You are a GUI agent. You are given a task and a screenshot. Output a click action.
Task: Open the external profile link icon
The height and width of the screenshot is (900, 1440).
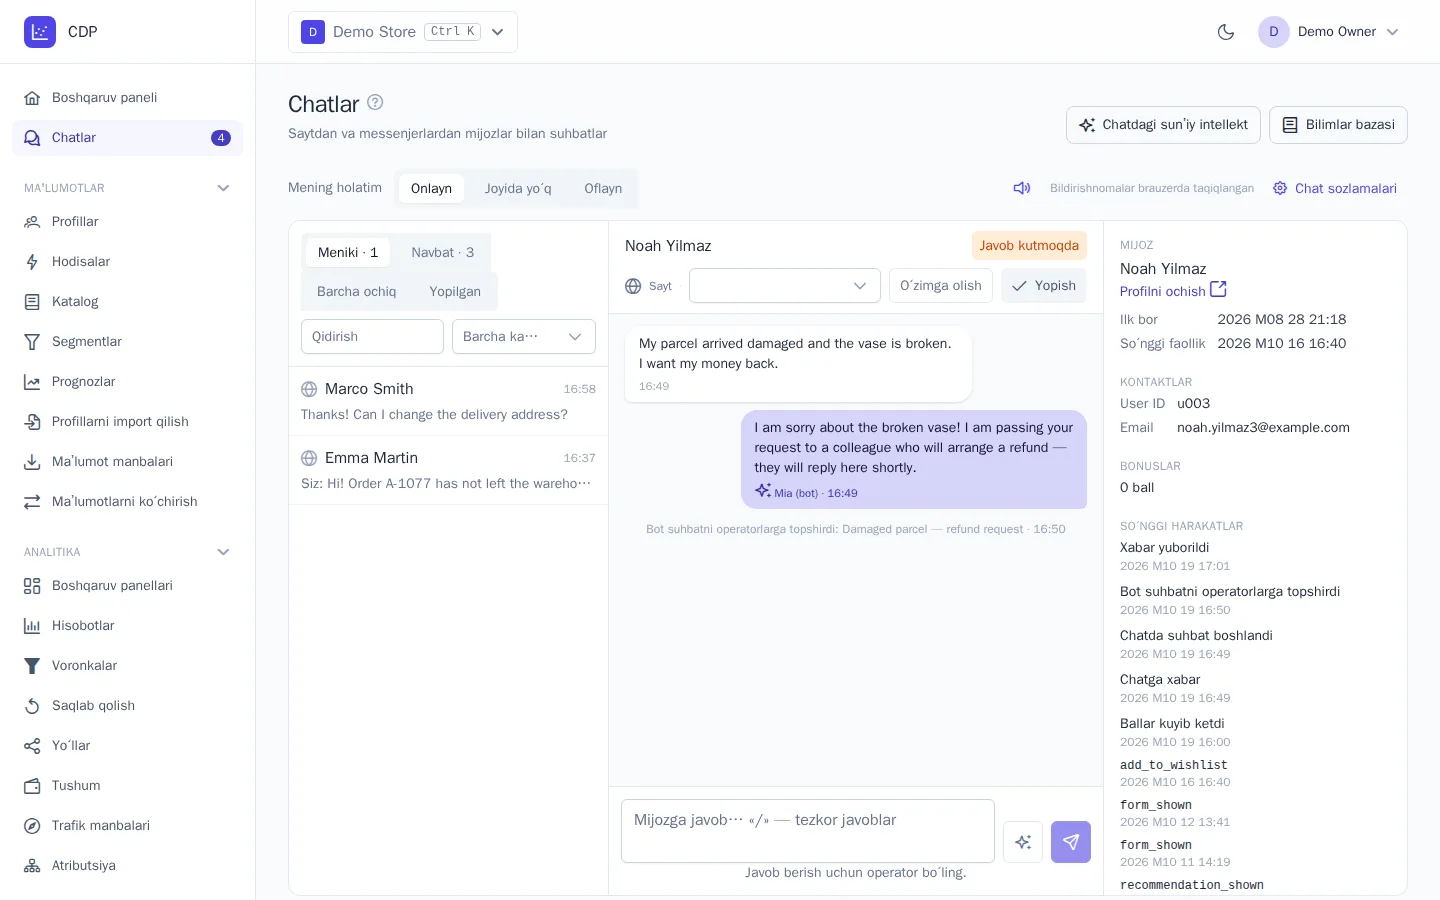[x=1218, y=290]
